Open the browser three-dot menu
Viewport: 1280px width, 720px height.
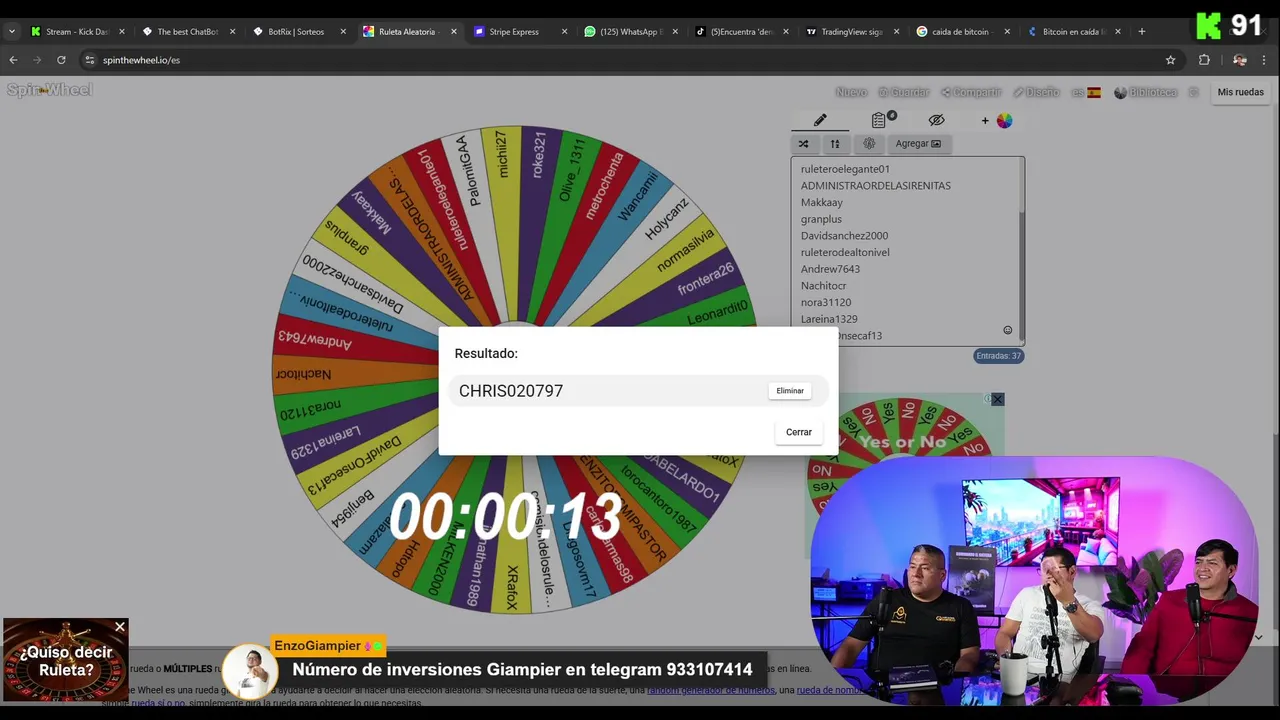click(x=1264, y=60)
